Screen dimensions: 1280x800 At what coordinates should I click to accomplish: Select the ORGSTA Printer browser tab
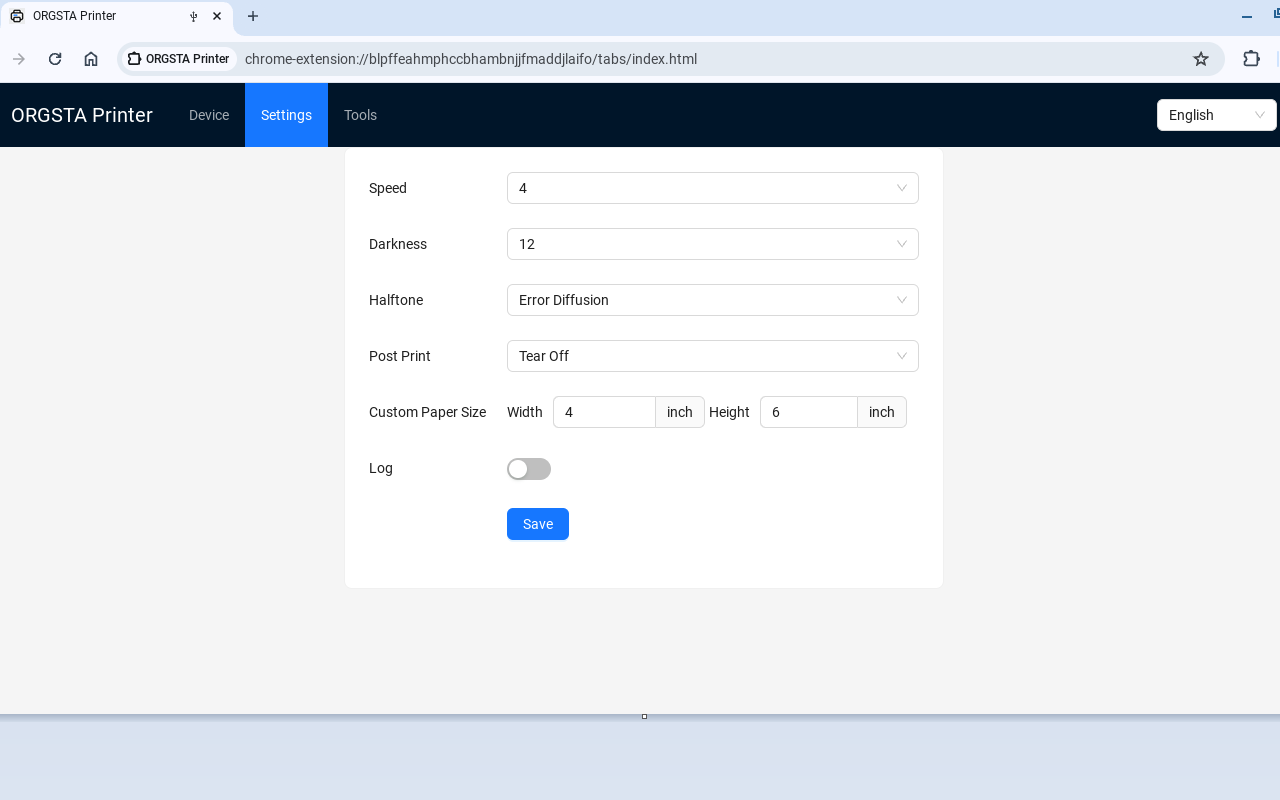coord(116,16)
